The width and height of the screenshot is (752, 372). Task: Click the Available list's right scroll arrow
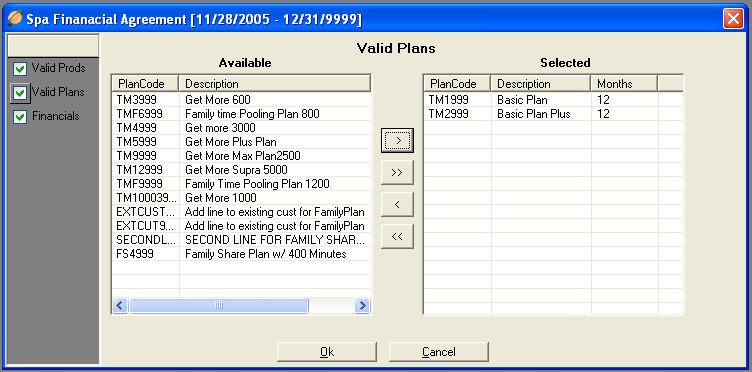pyautogui.click(x=363, y=305)
